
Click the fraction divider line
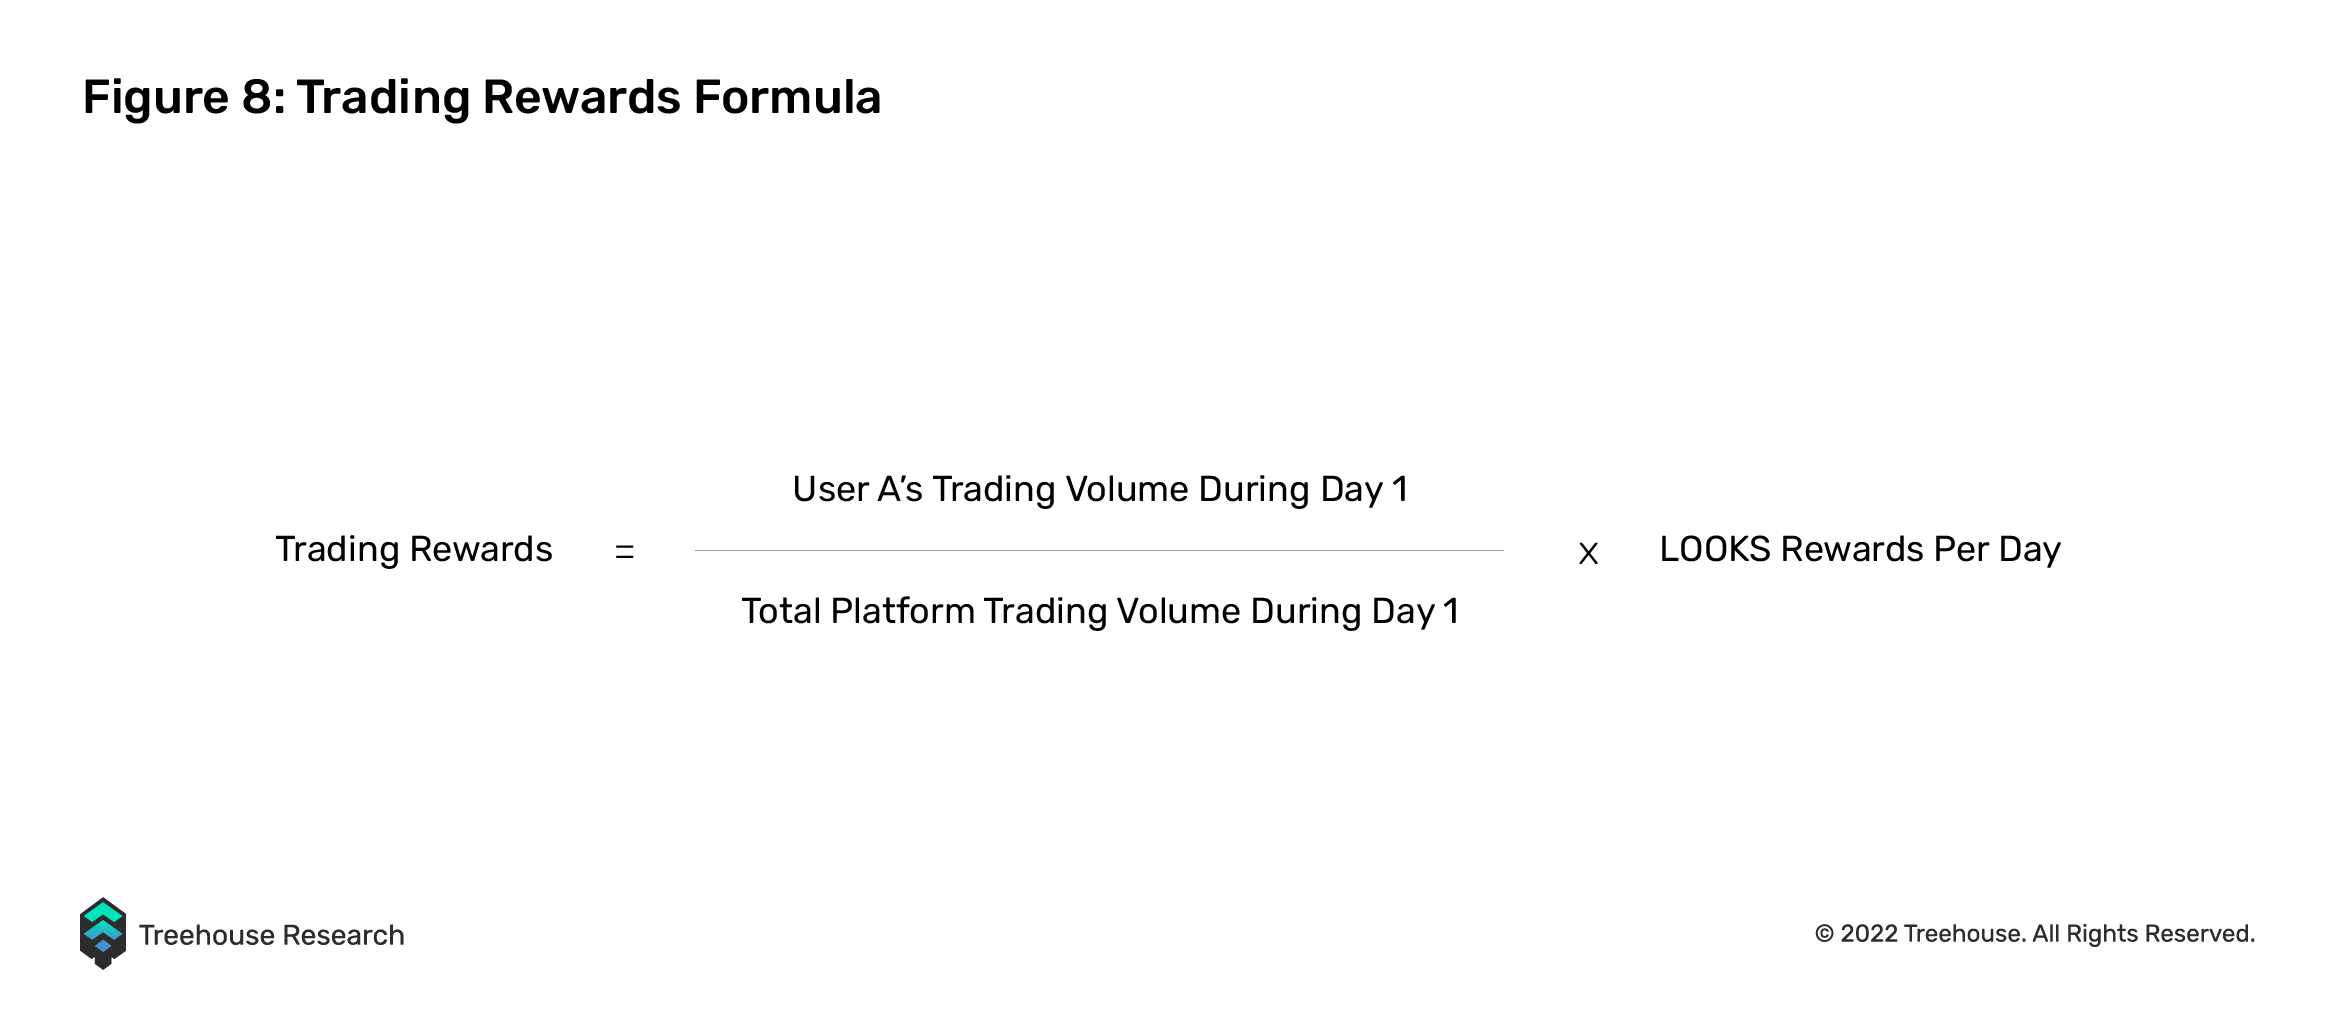pyautogui.click(x=1099, y=550)
